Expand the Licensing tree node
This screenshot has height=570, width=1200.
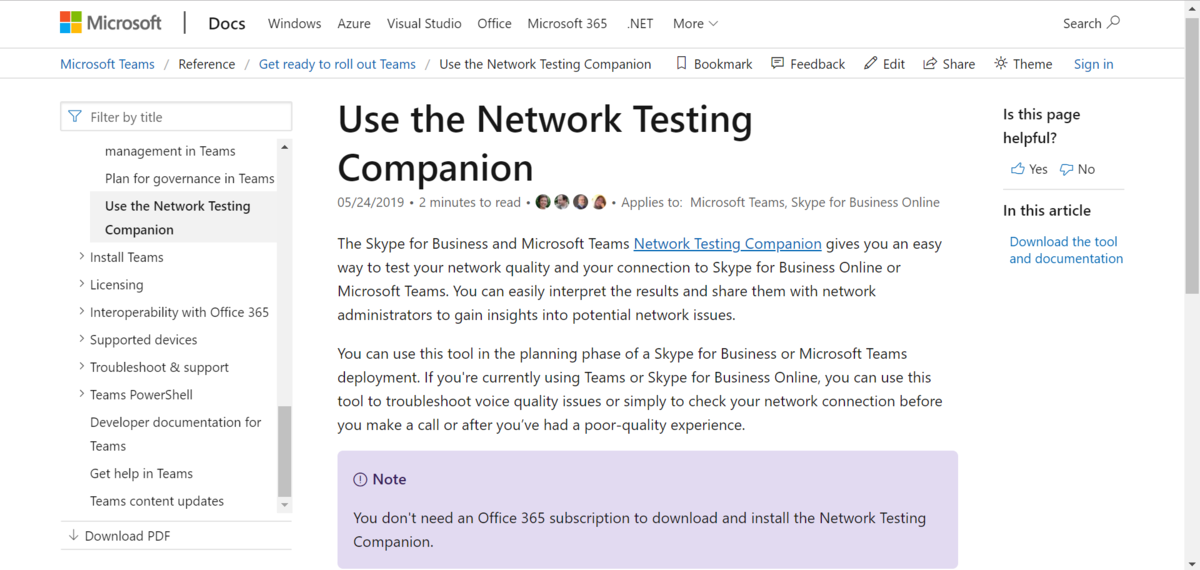pos(81,284)
